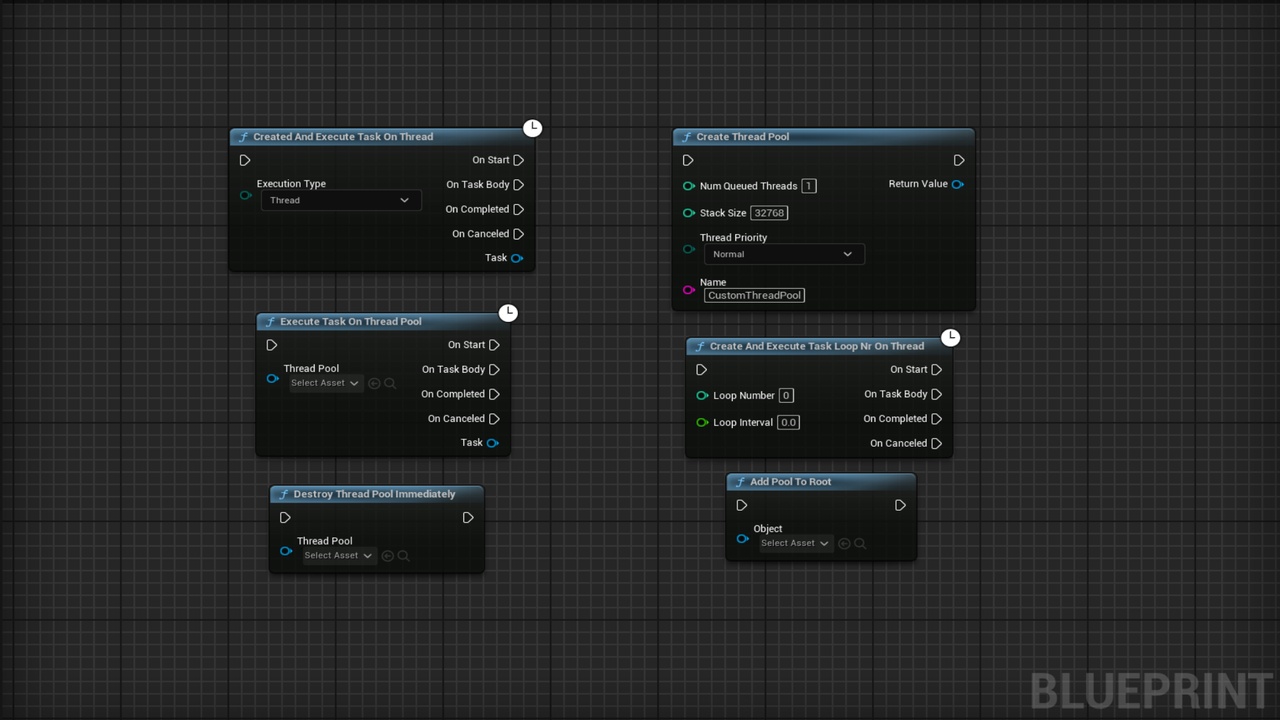Click use-selected arrow icon in Add Pool To Root
Viewport: 1280px width, 720px height.
coord(844,543)
